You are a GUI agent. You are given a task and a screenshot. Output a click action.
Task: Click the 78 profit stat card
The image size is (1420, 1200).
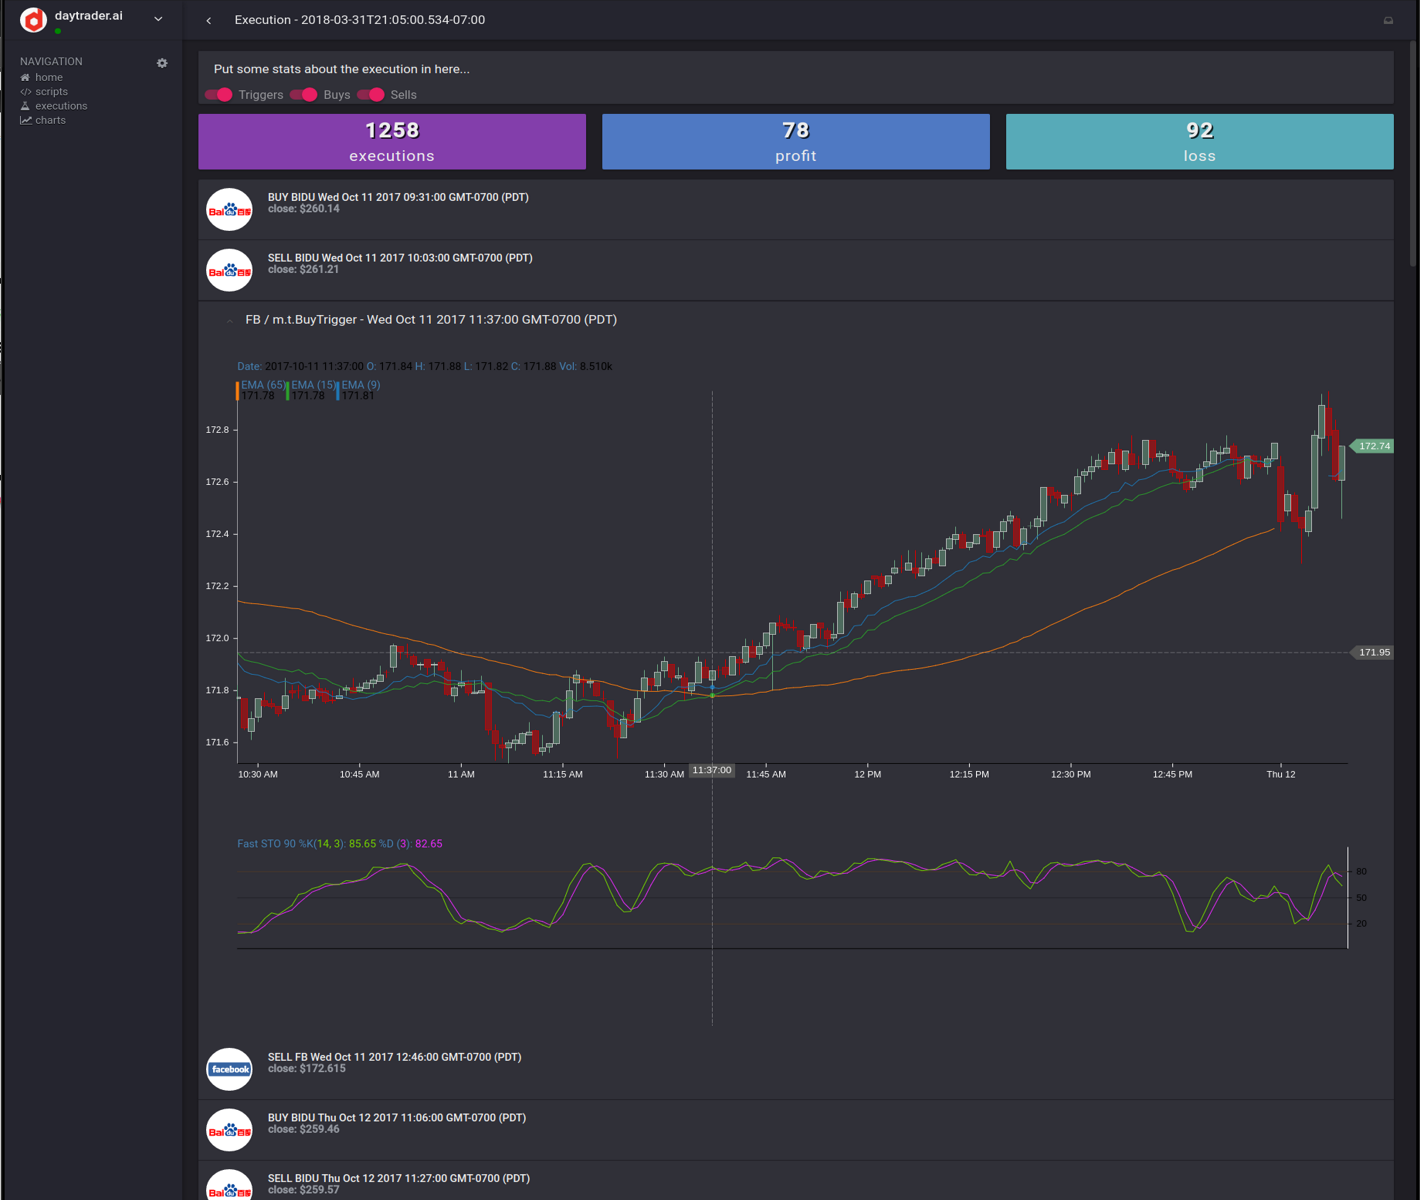tap(795, 141)
